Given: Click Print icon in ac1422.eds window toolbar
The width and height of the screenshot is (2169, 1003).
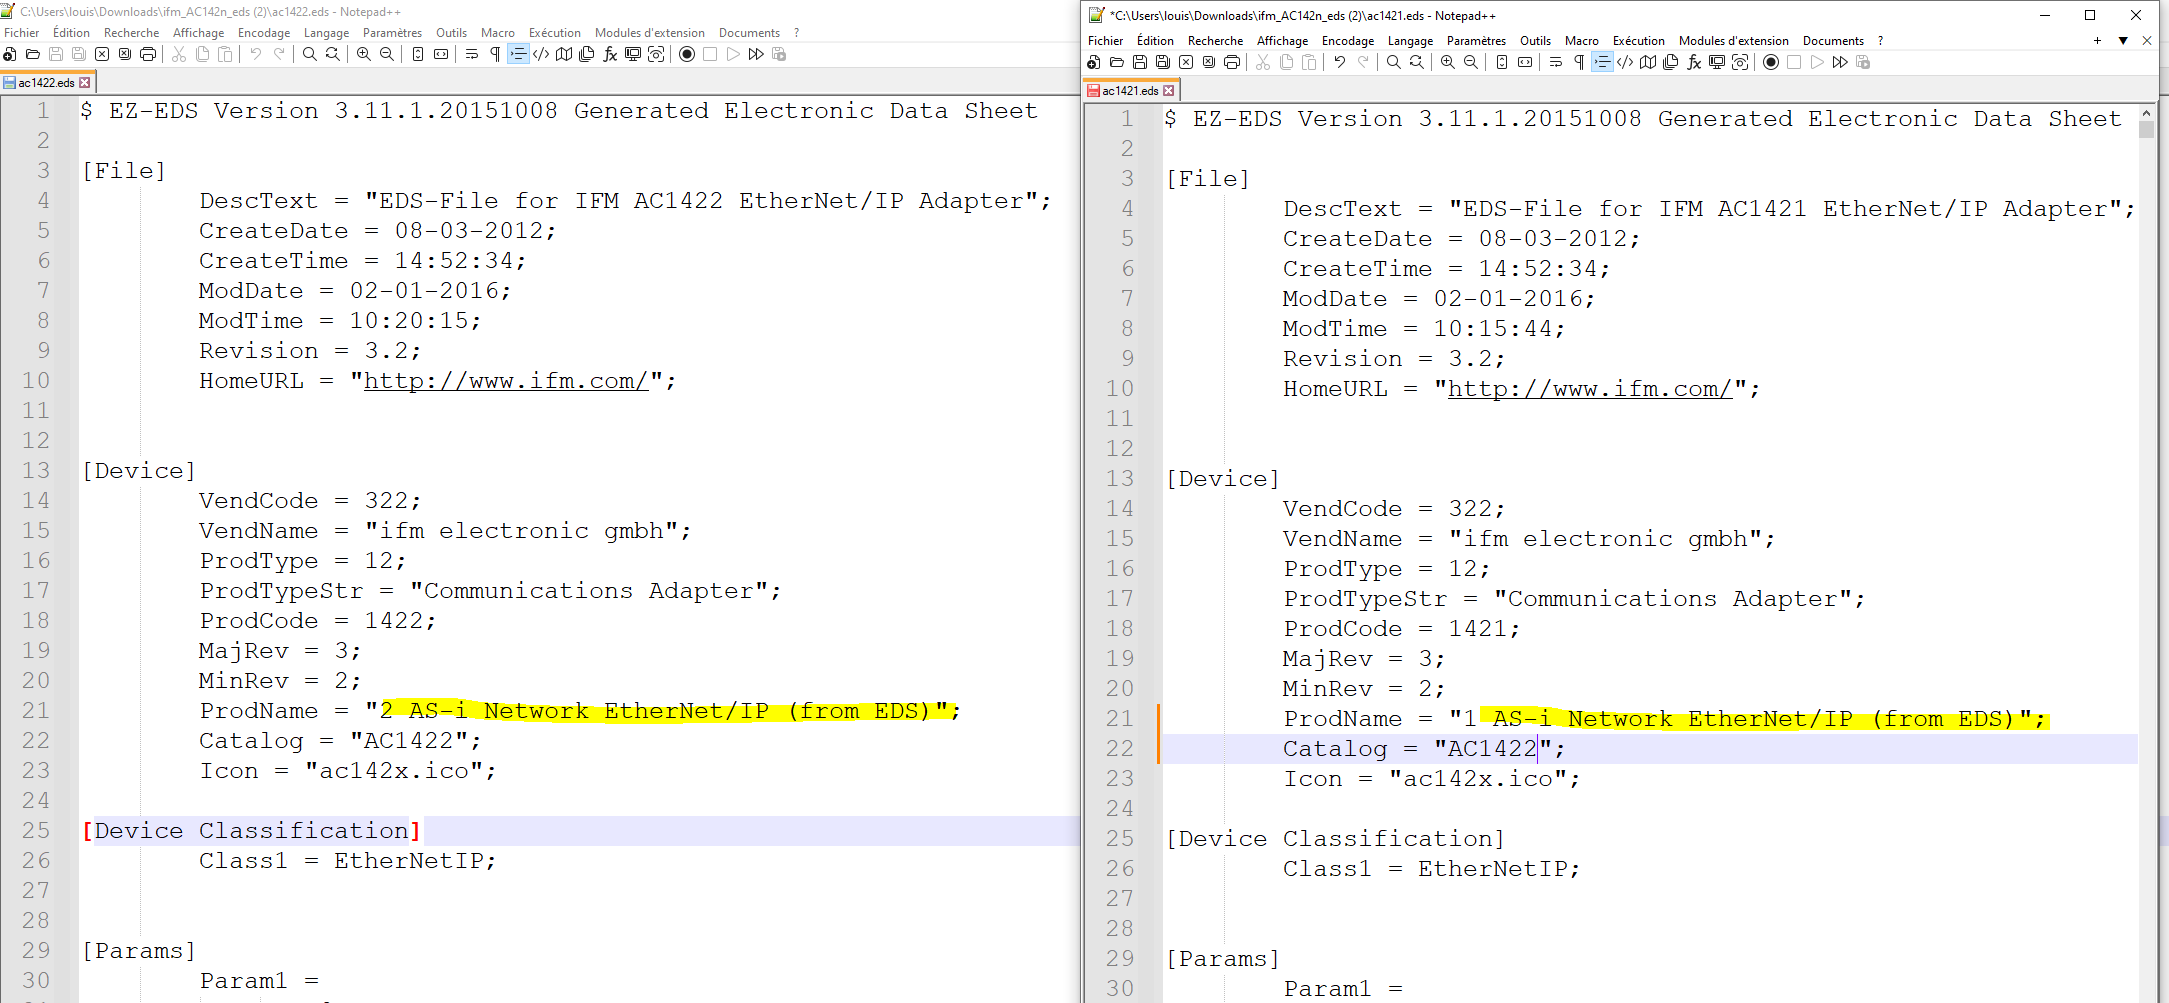Looking at the screenshot, I should pos(148,54).
